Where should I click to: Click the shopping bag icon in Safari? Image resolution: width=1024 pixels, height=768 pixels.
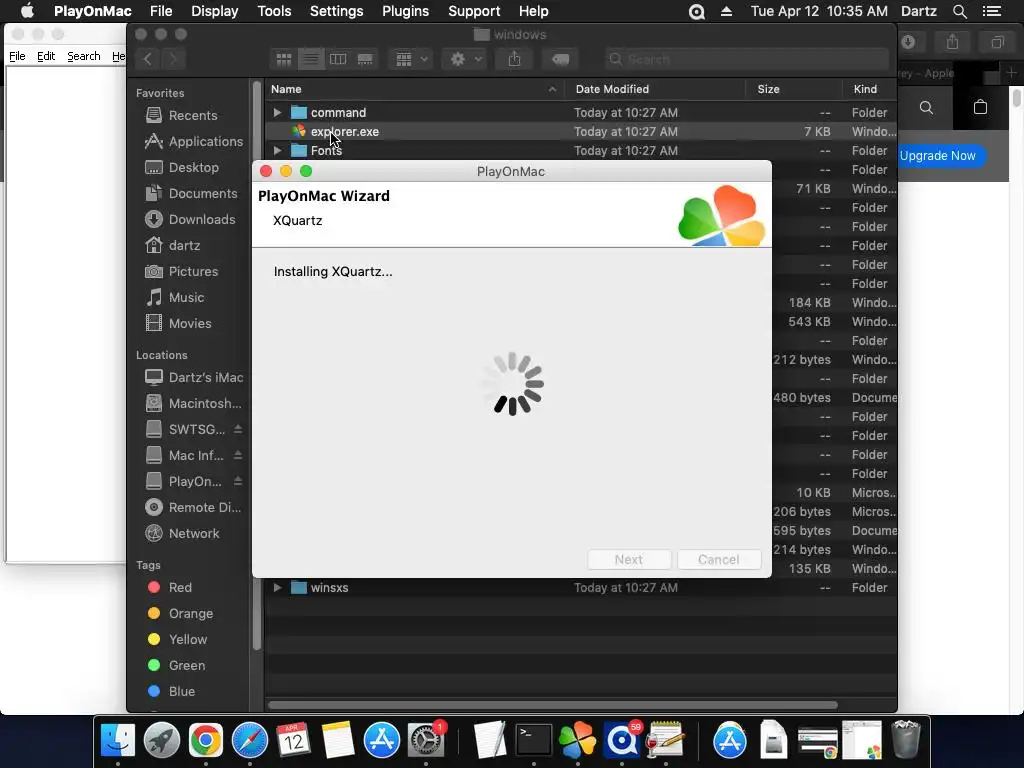coord(980,107)
